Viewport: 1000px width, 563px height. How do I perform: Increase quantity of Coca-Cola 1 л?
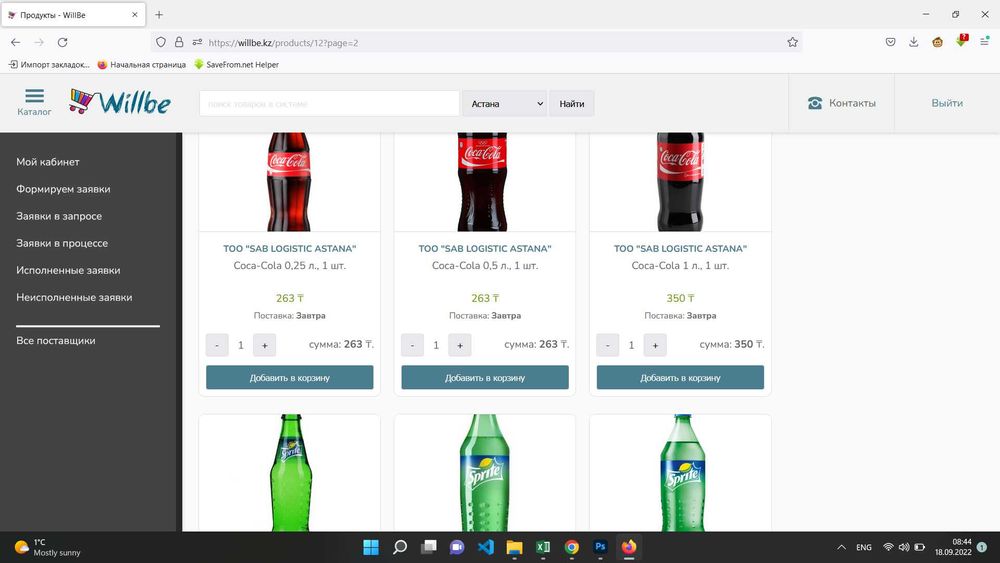[655, 345]
